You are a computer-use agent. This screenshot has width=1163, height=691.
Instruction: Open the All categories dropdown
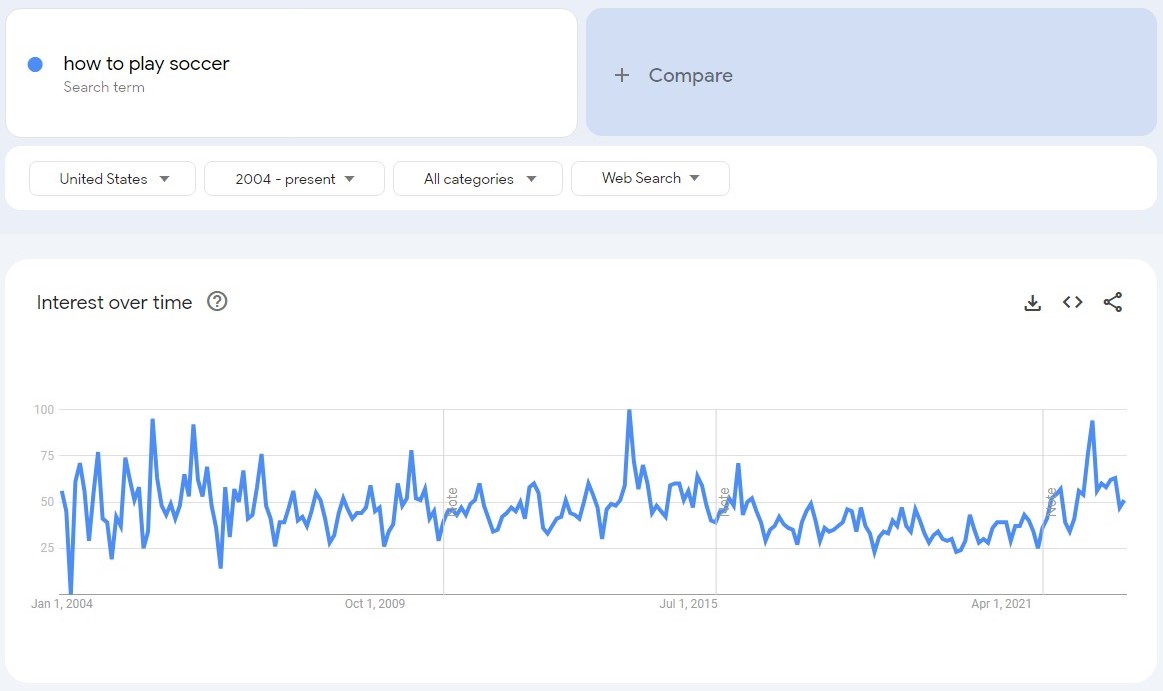(478, 179)
